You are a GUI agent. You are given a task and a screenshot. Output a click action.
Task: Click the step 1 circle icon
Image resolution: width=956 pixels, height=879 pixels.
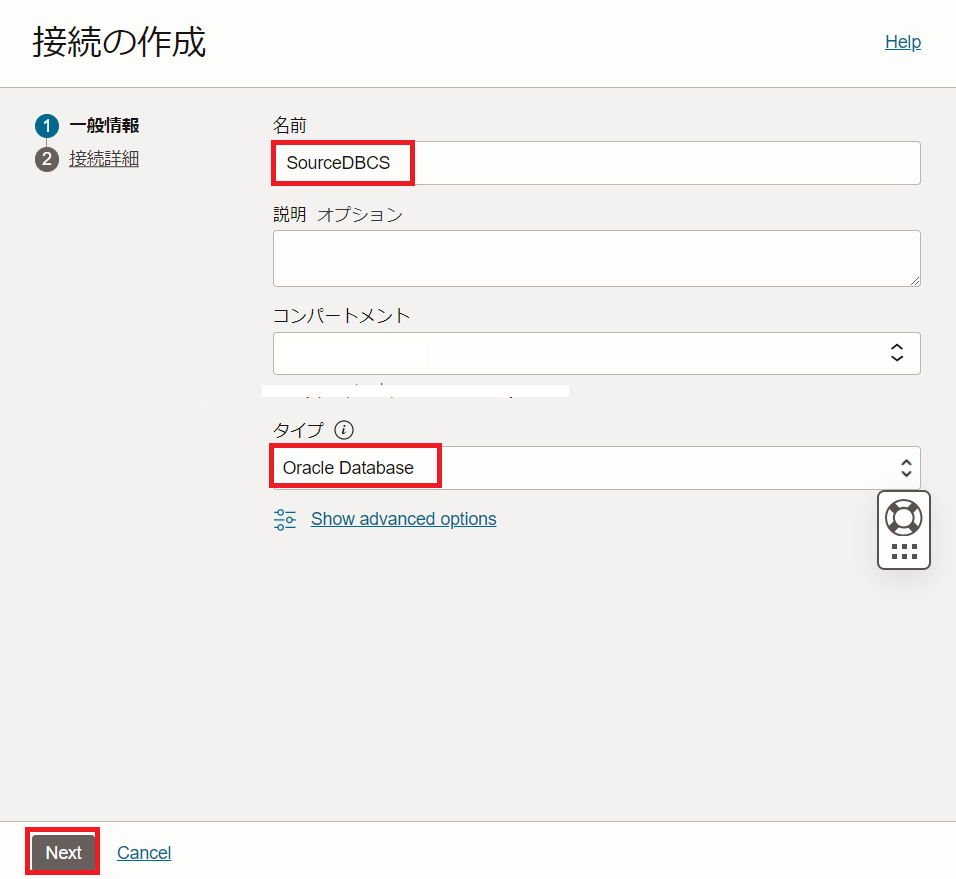coord(47,126)
